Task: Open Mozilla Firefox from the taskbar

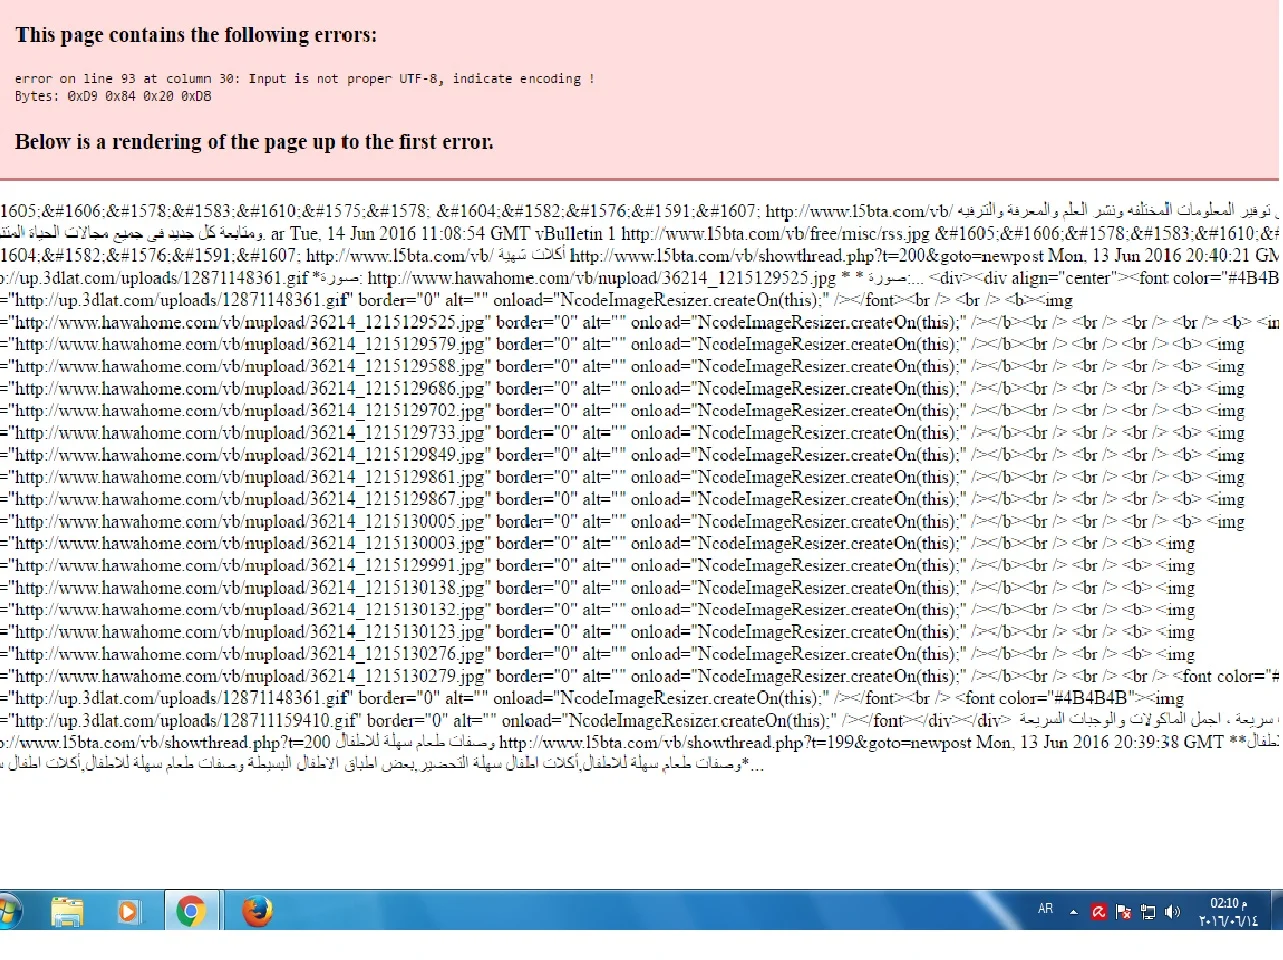Action: (257, 911)
